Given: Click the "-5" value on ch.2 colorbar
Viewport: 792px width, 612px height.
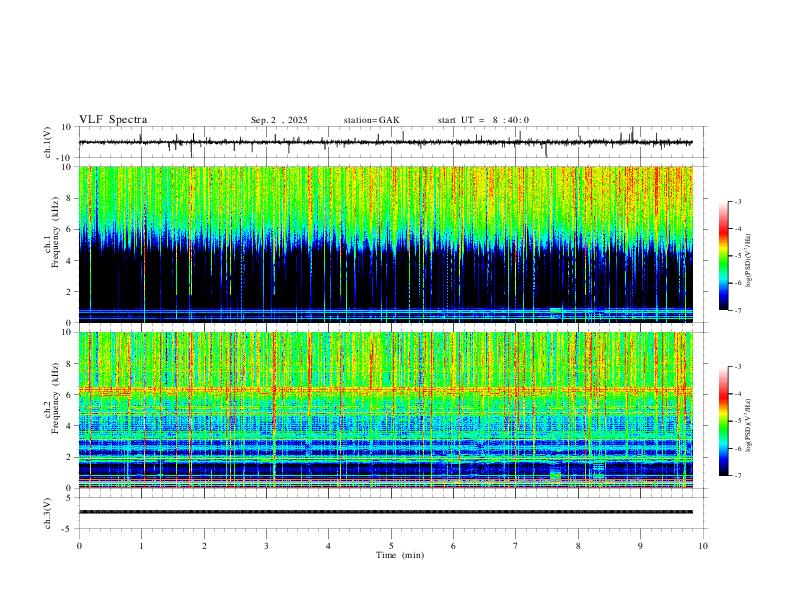Looking at the screenshot, I should click(x=738, y=421).
